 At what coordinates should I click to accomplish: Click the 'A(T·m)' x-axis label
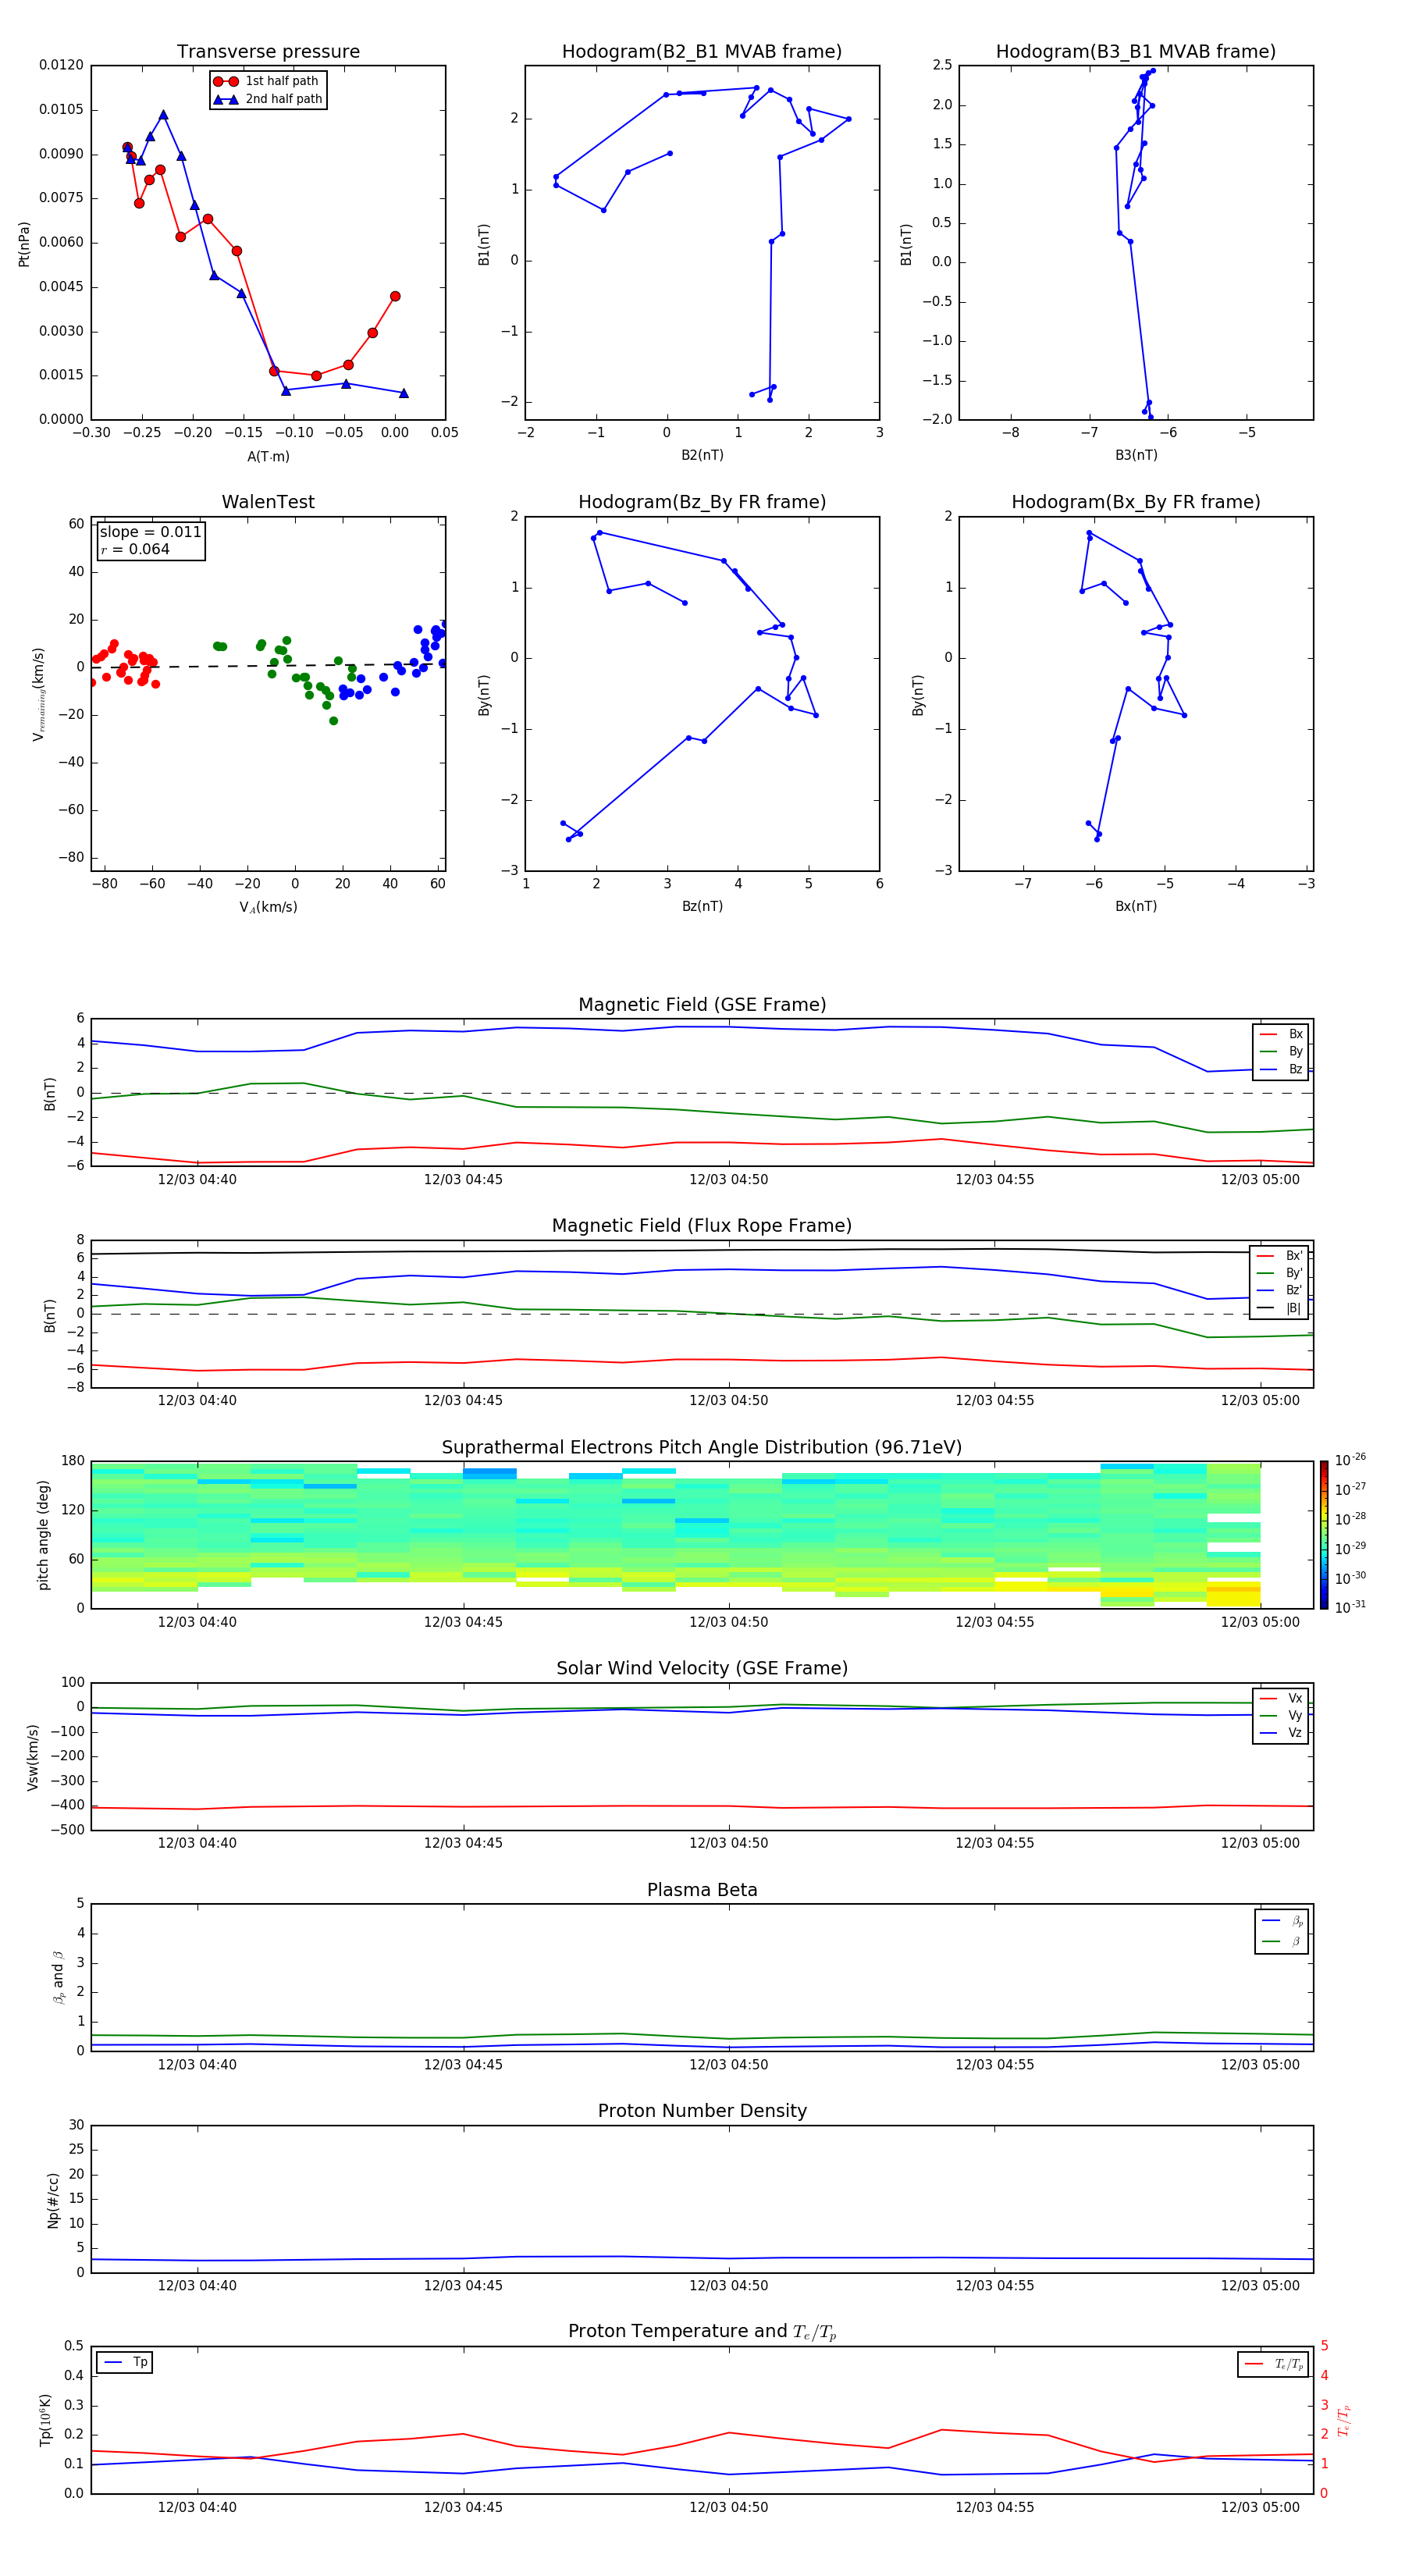pos(268,456)
